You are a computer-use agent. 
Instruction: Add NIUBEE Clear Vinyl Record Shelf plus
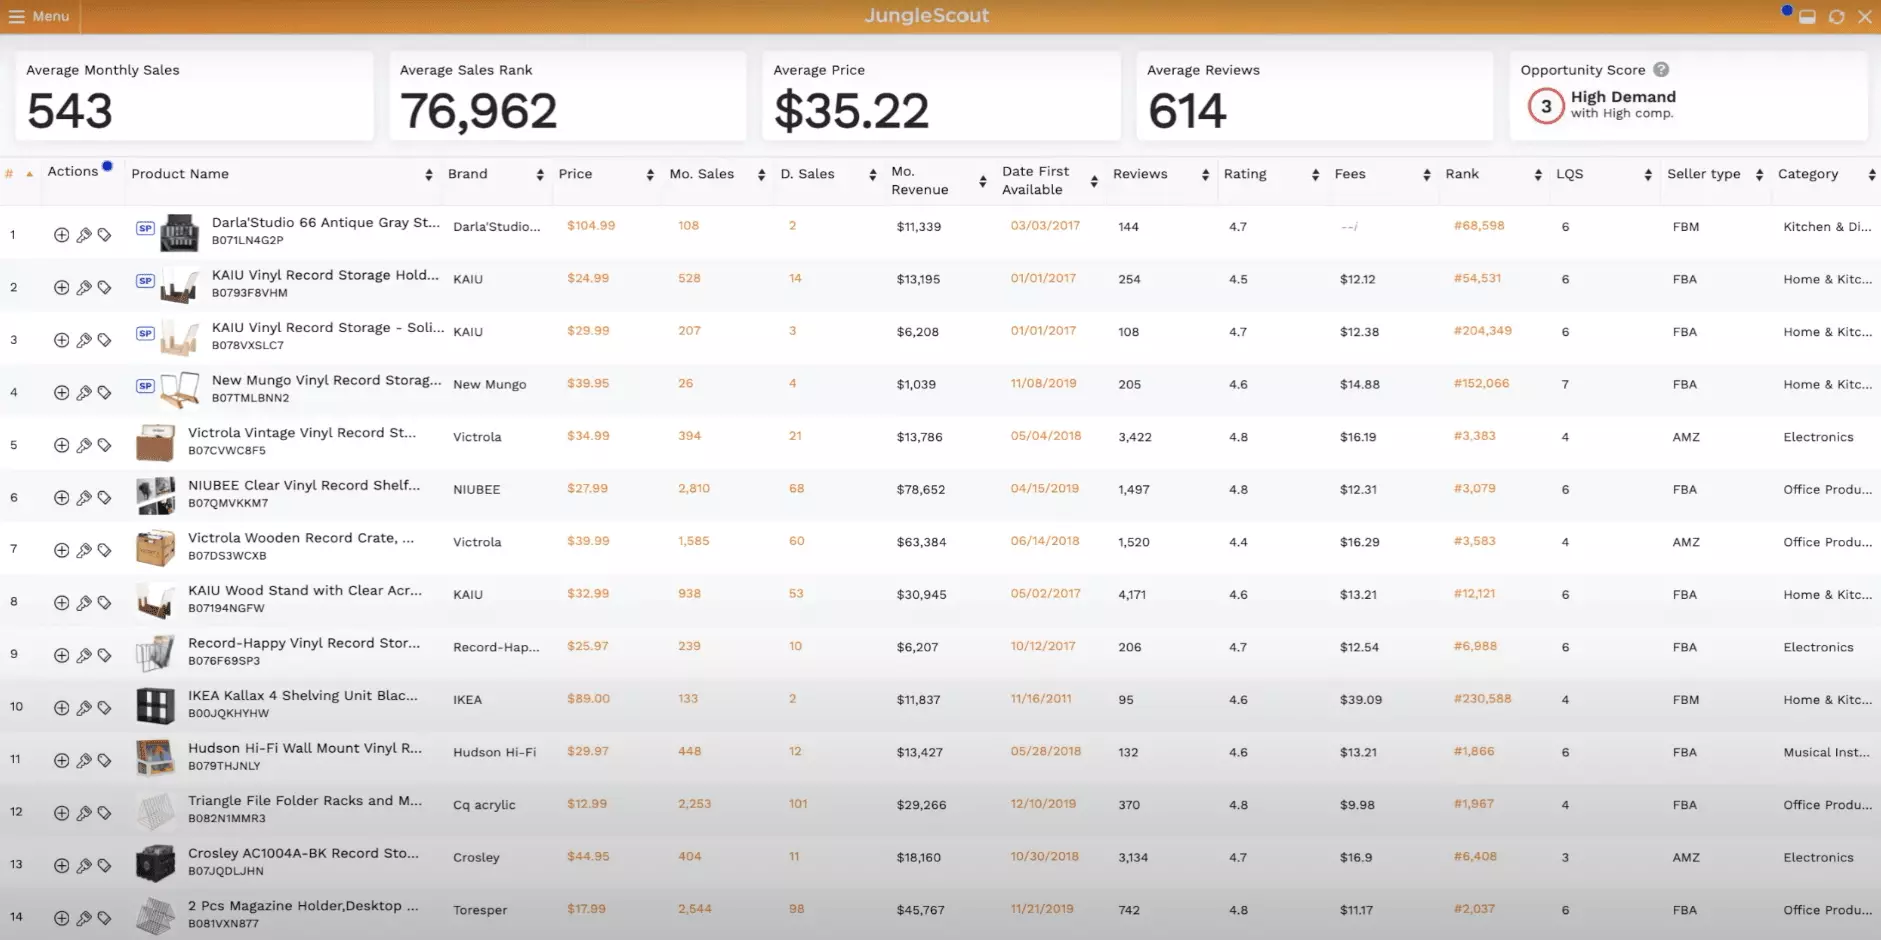coord(61,498)
